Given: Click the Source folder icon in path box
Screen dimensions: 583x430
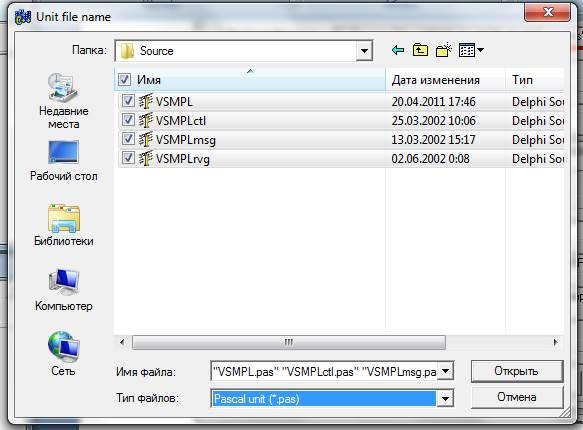Looking at the screenshot, I should coord(127,51).
